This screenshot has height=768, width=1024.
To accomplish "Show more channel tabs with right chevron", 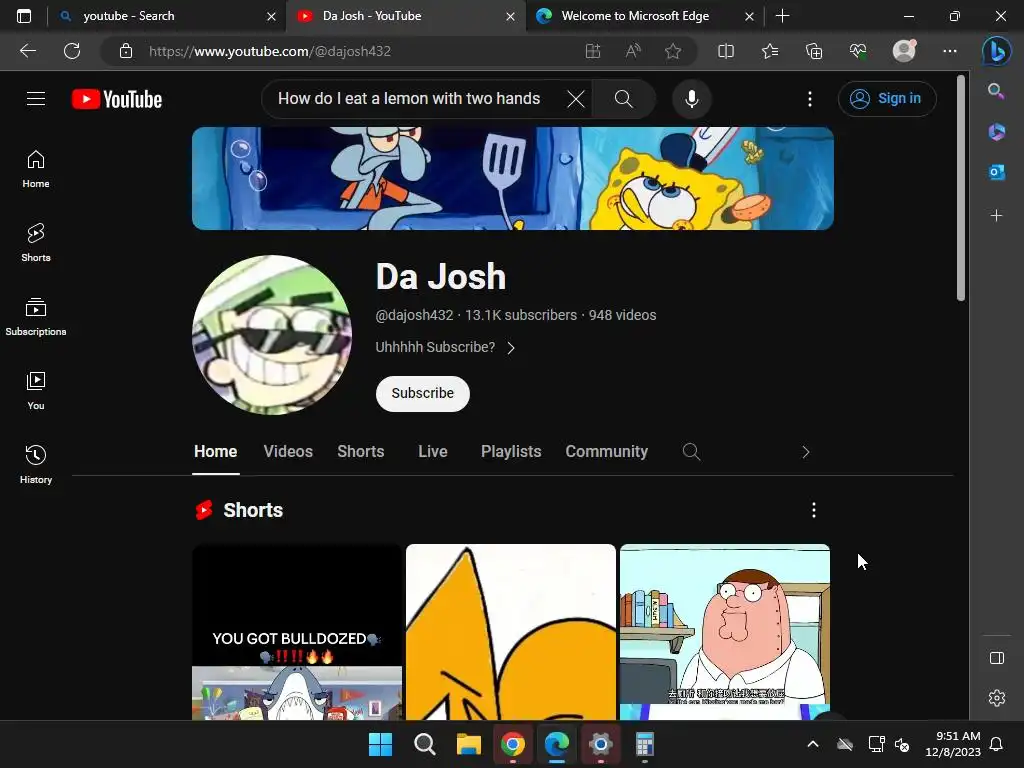I will click(x=805, y=452).
